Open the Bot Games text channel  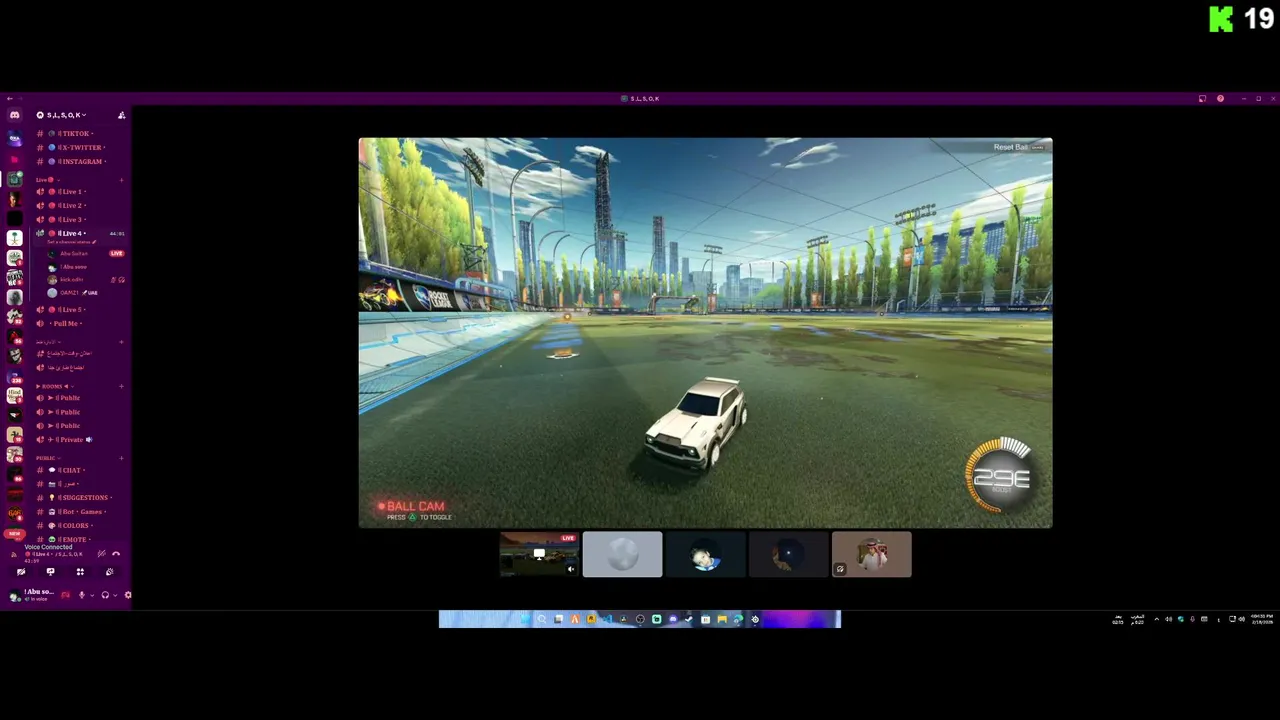pyautogui.click(x=76, y=511)
